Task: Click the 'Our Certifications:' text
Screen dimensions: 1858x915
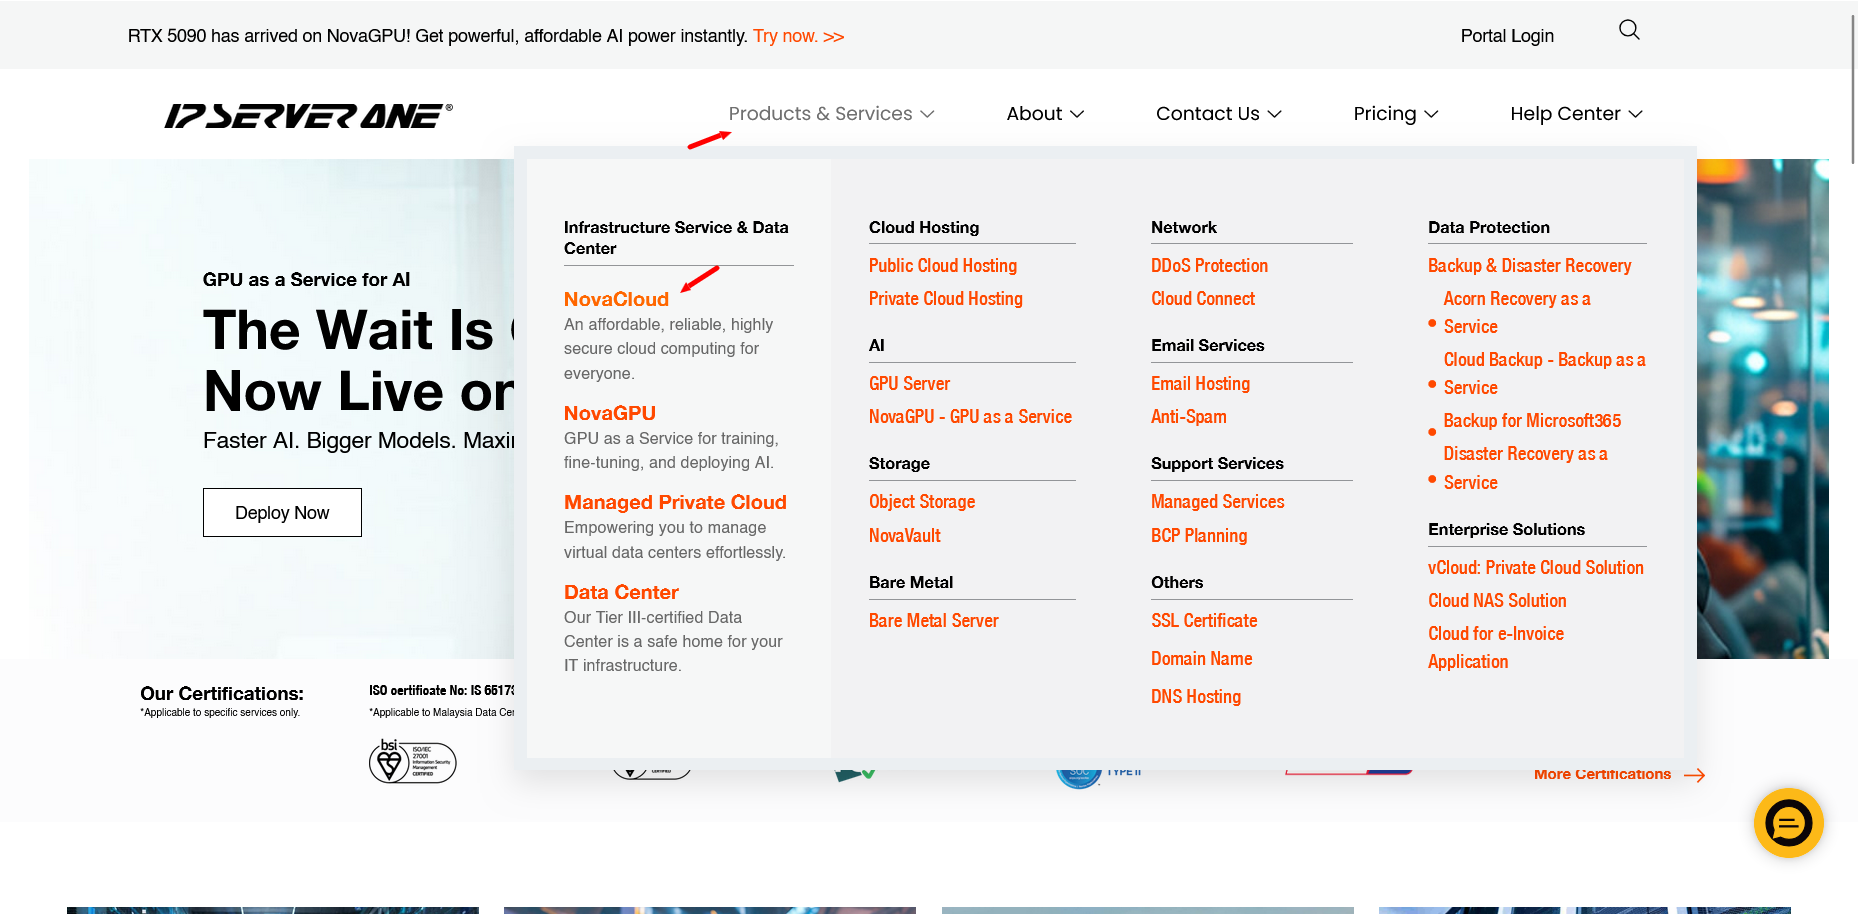Action: coord(222,693)
